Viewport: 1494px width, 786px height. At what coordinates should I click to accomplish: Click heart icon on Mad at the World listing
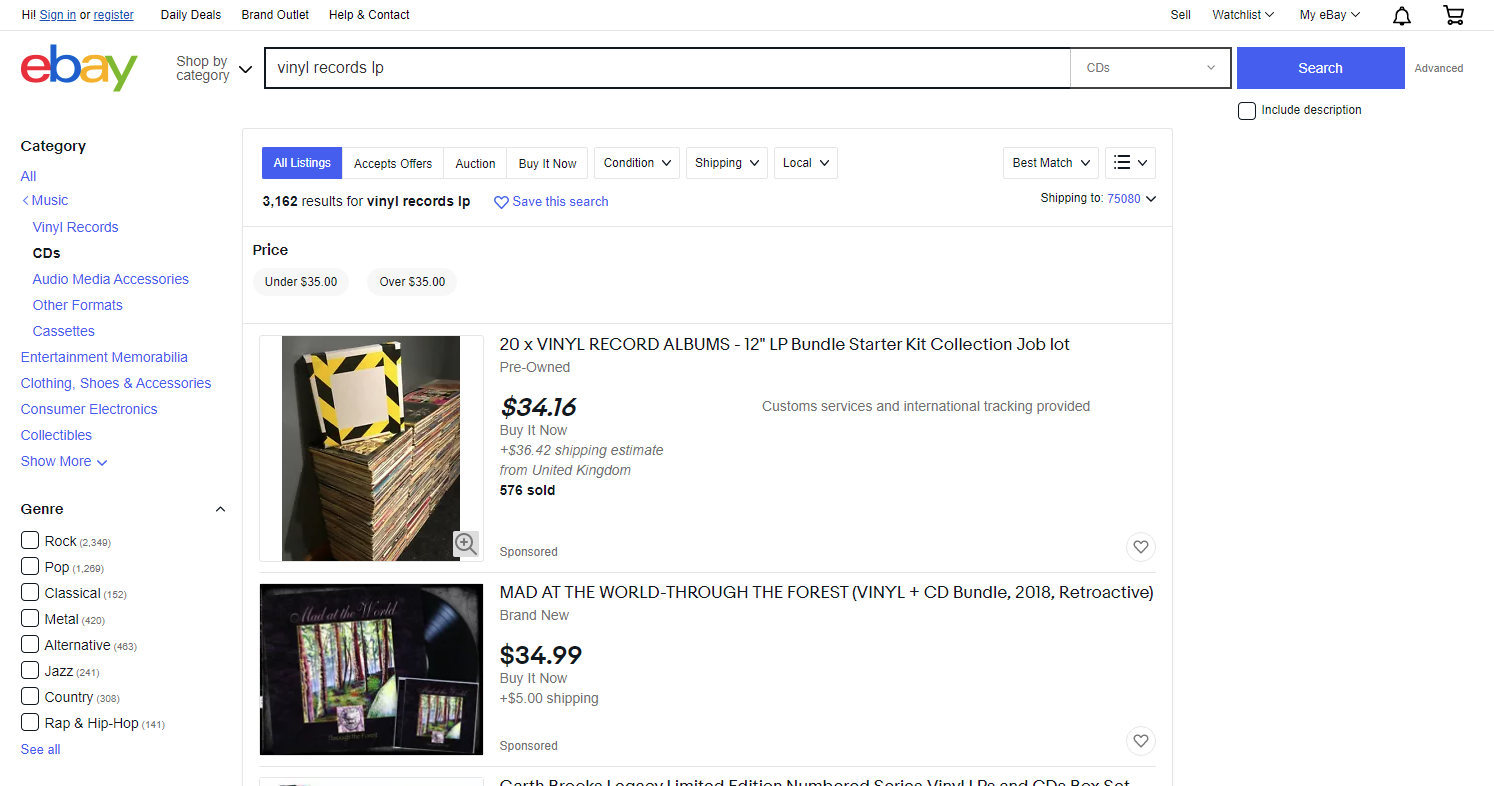[x=1140, y=741]
